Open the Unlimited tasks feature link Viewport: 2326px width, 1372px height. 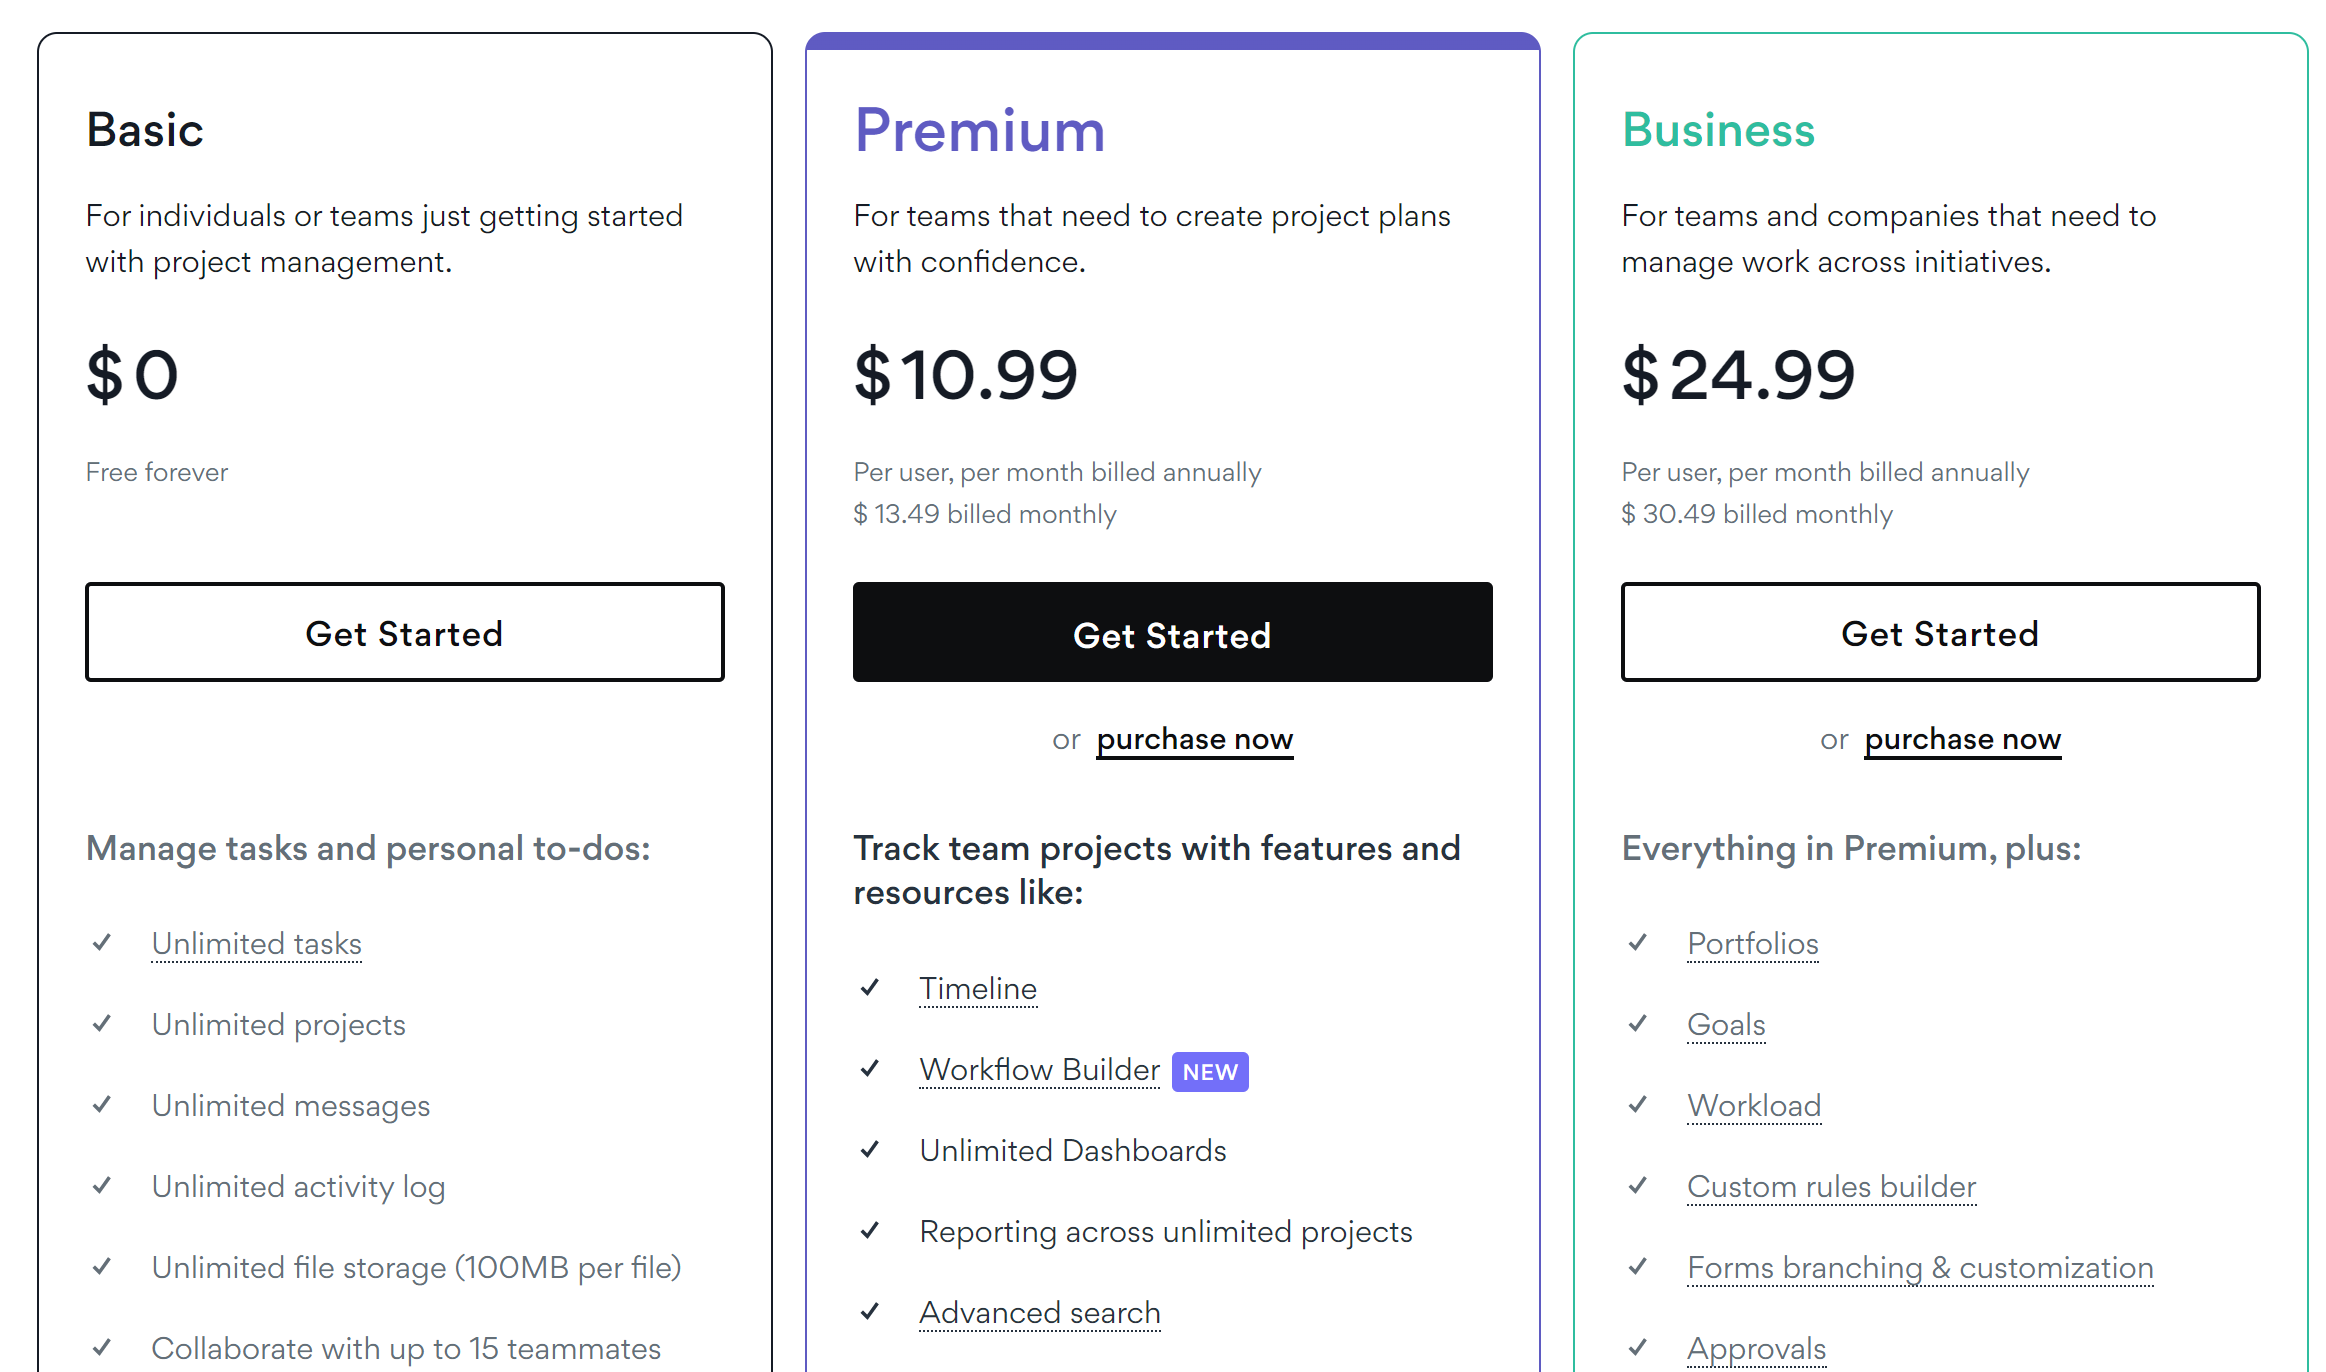point(257,944)
